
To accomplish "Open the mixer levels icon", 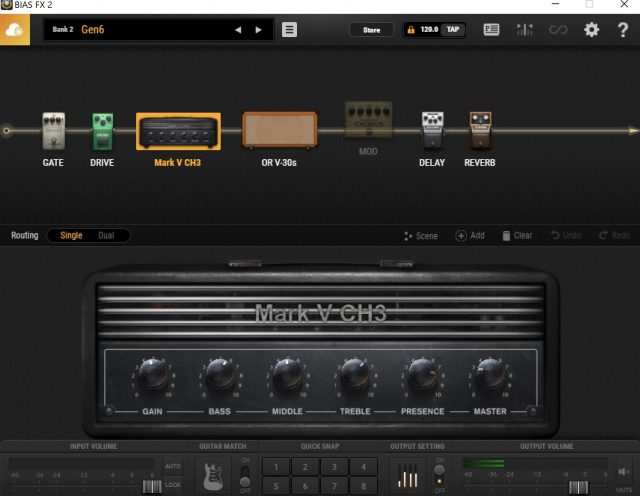I will [524, 29].
